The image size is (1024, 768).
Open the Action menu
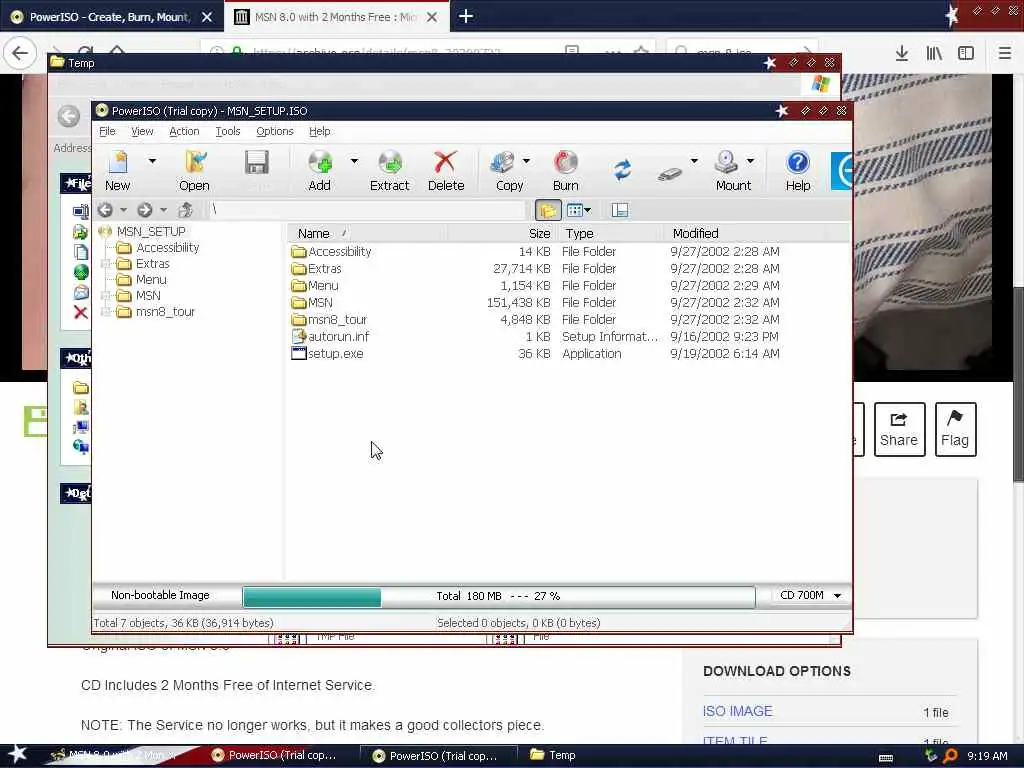(x=184, y=131)
